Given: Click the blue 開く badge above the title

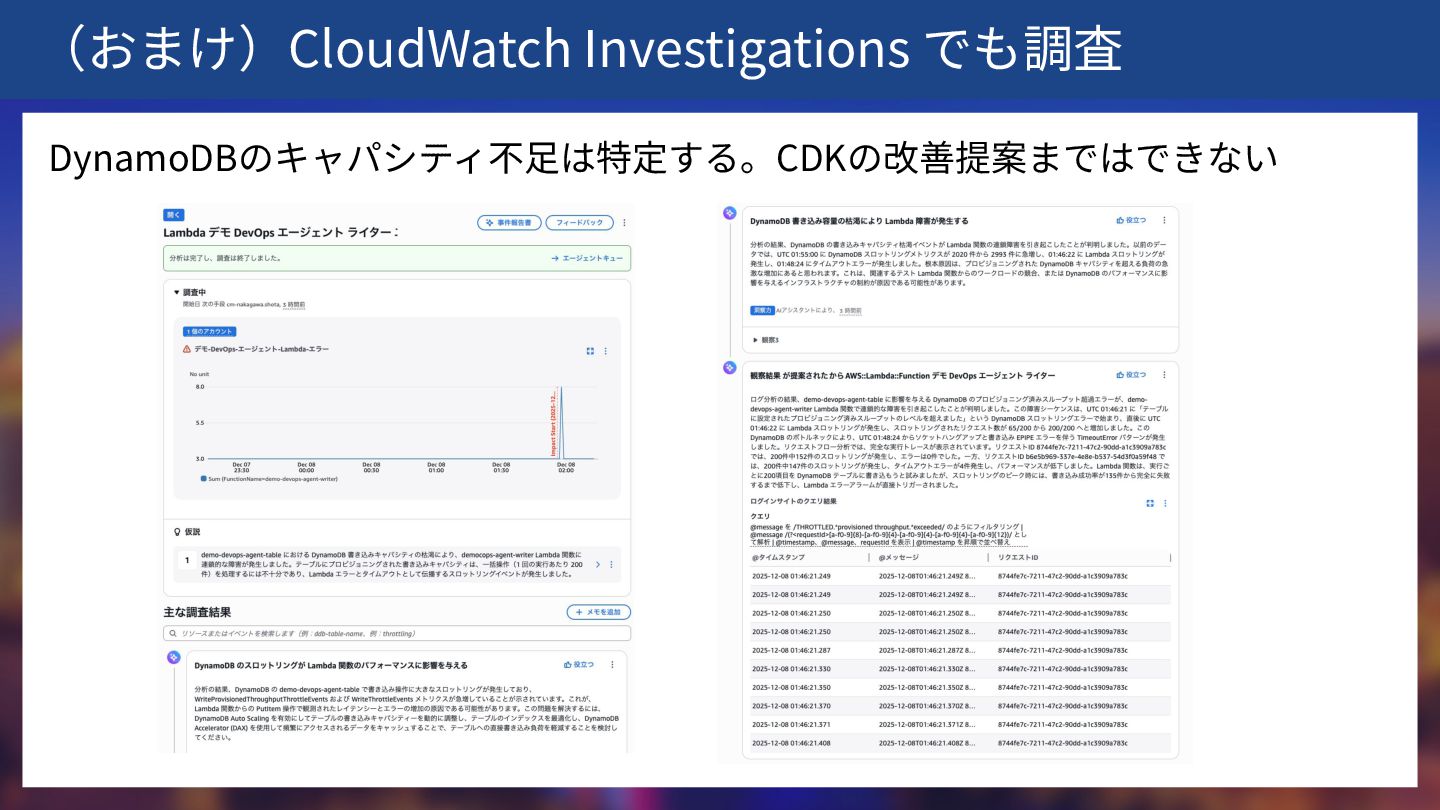Looking at the screenshot, I should [x=173, y=214].
